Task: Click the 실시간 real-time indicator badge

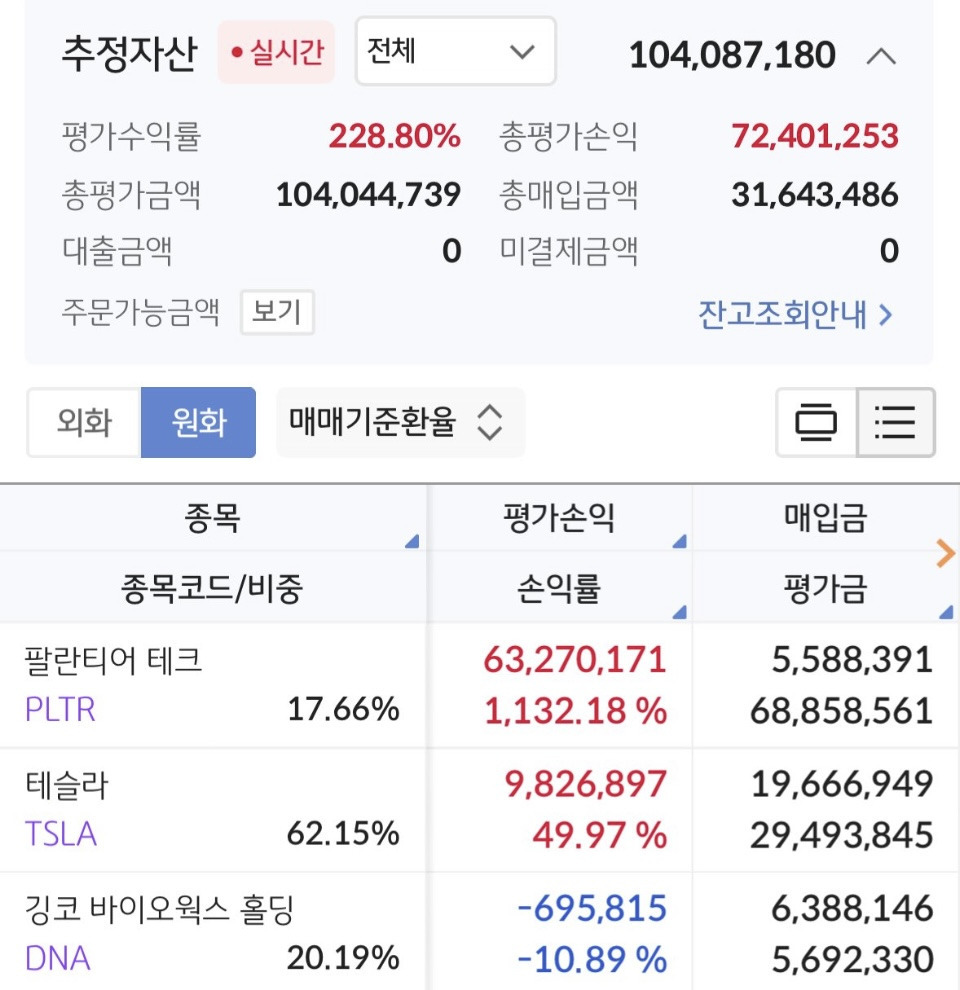Action: click(277, 51)
